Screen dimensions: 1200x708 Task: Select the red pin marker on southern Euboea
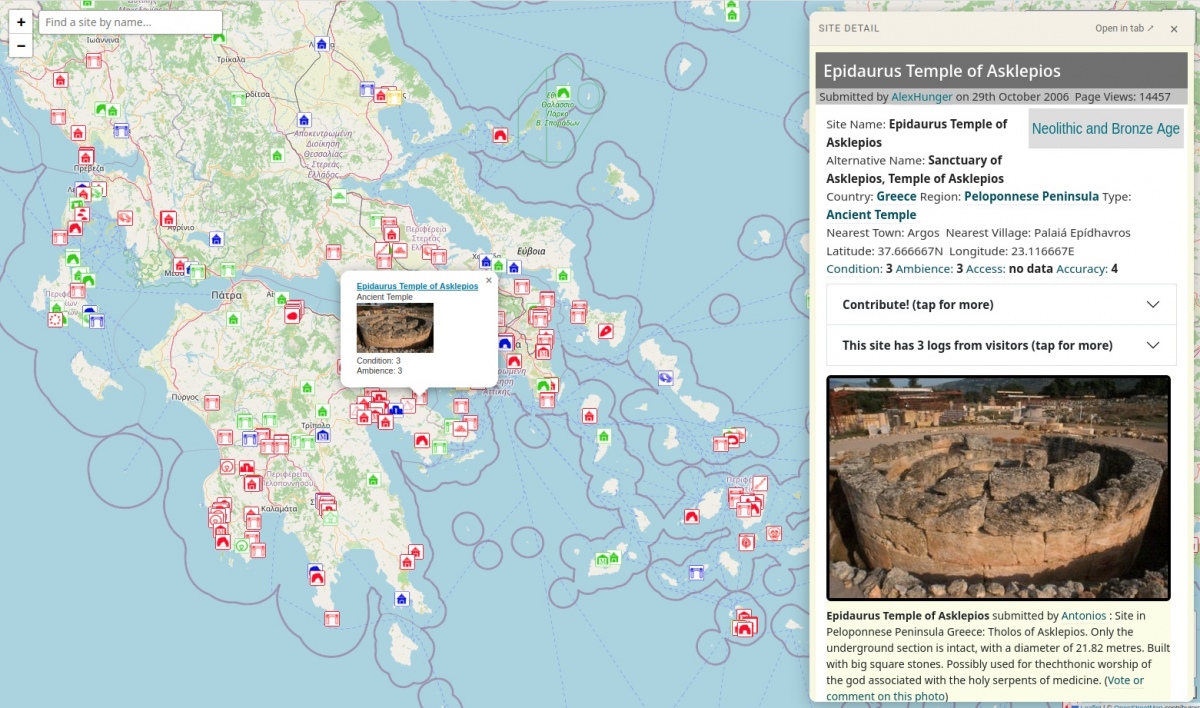[605, 331]
